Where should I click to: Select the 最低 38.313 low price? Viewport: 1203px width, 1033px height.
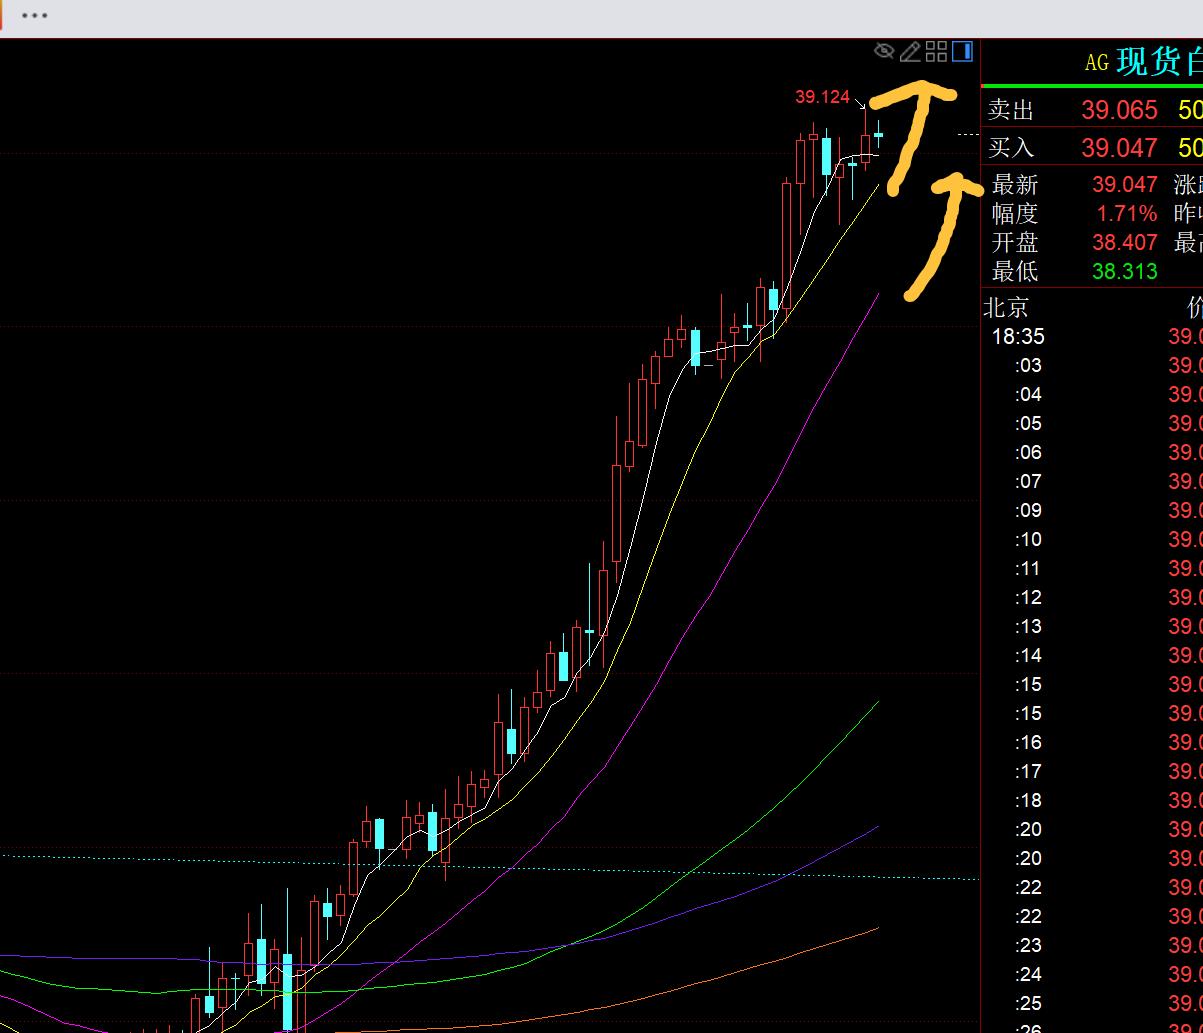pos(1124,272)
